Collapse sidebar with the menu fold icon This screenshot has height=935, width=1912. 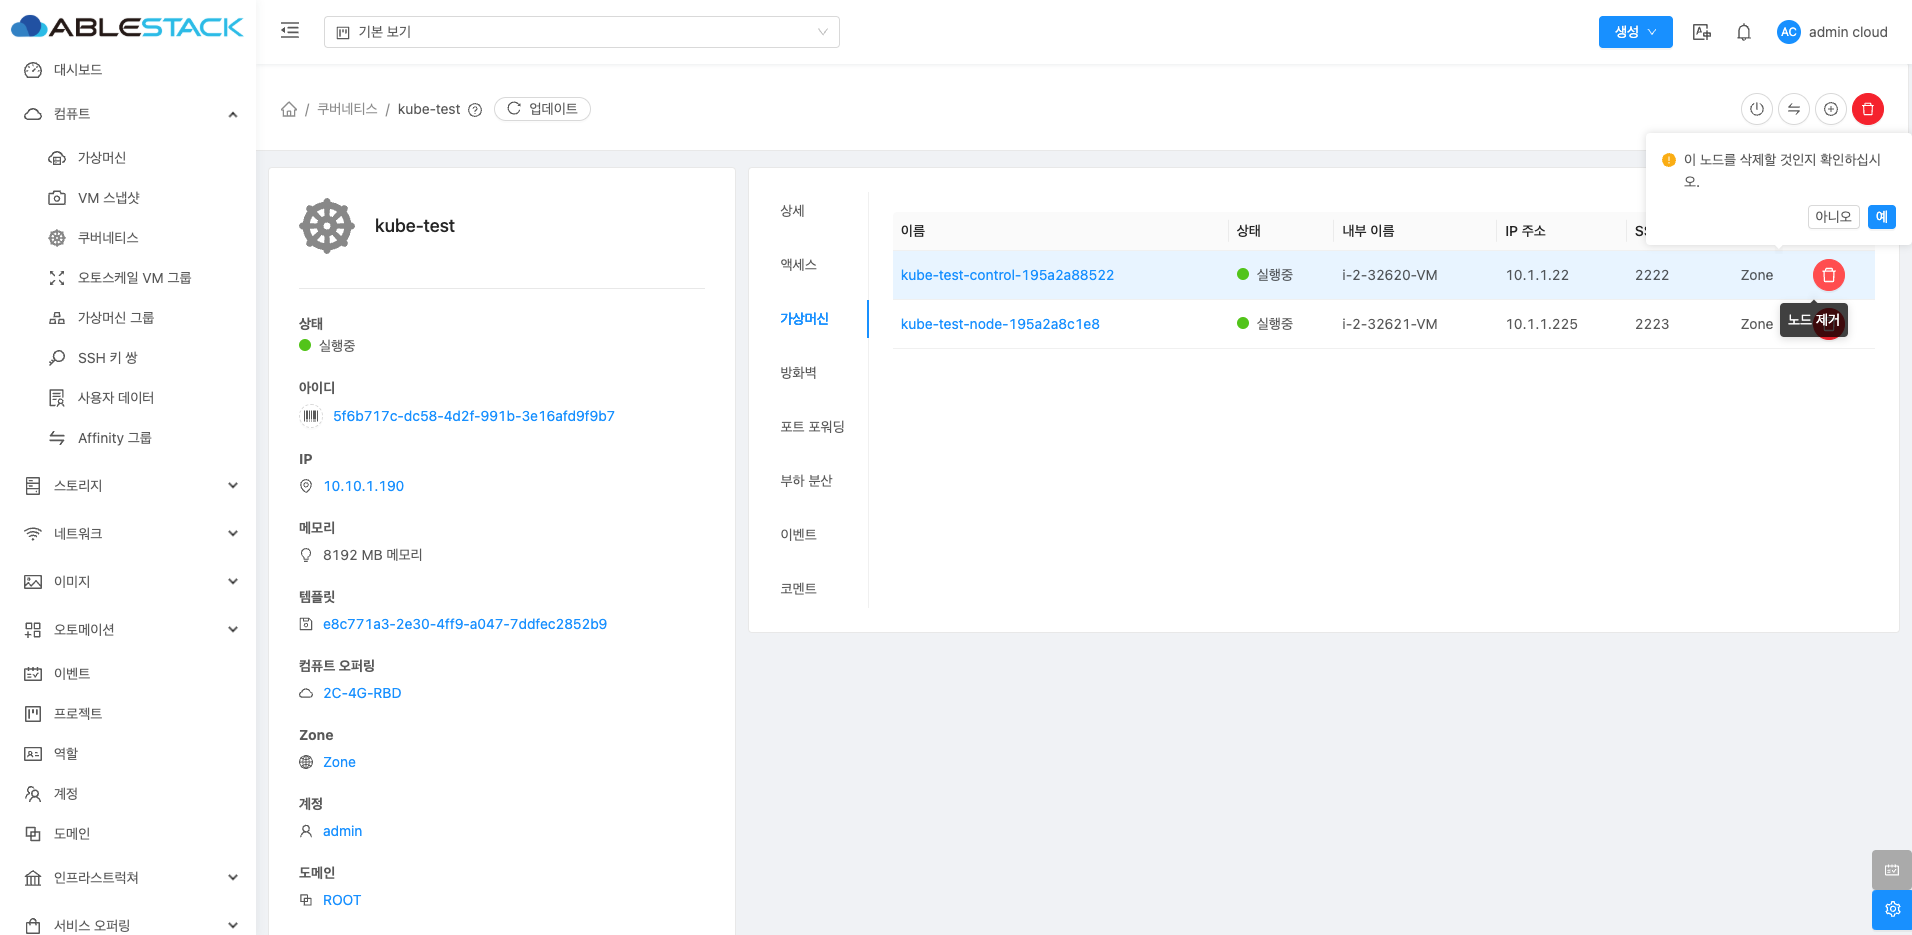click(290, 31)
